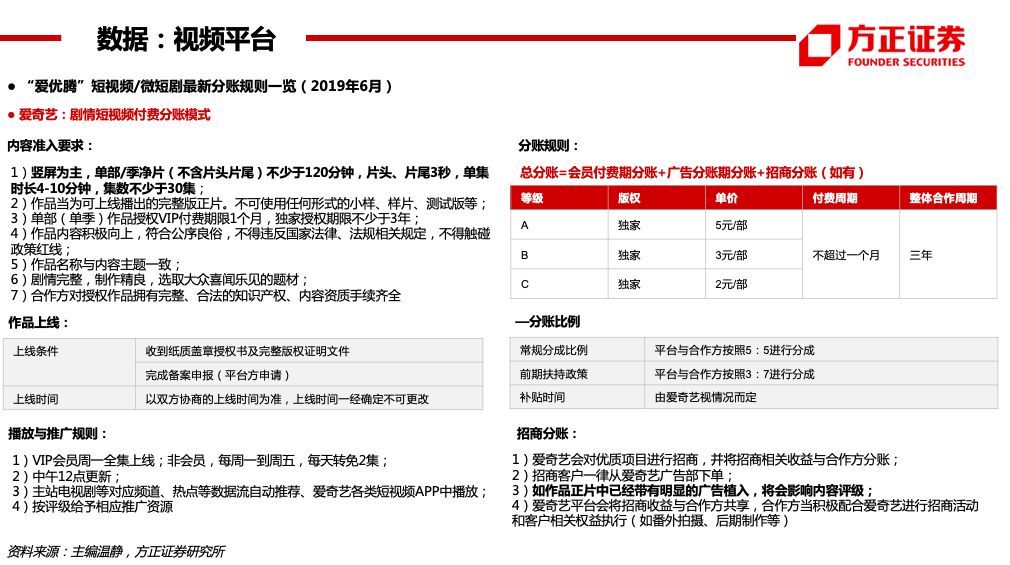Click the line 按评级给予相应推广资源
This screenshot has height=565, width=1010.
(92, 506)
